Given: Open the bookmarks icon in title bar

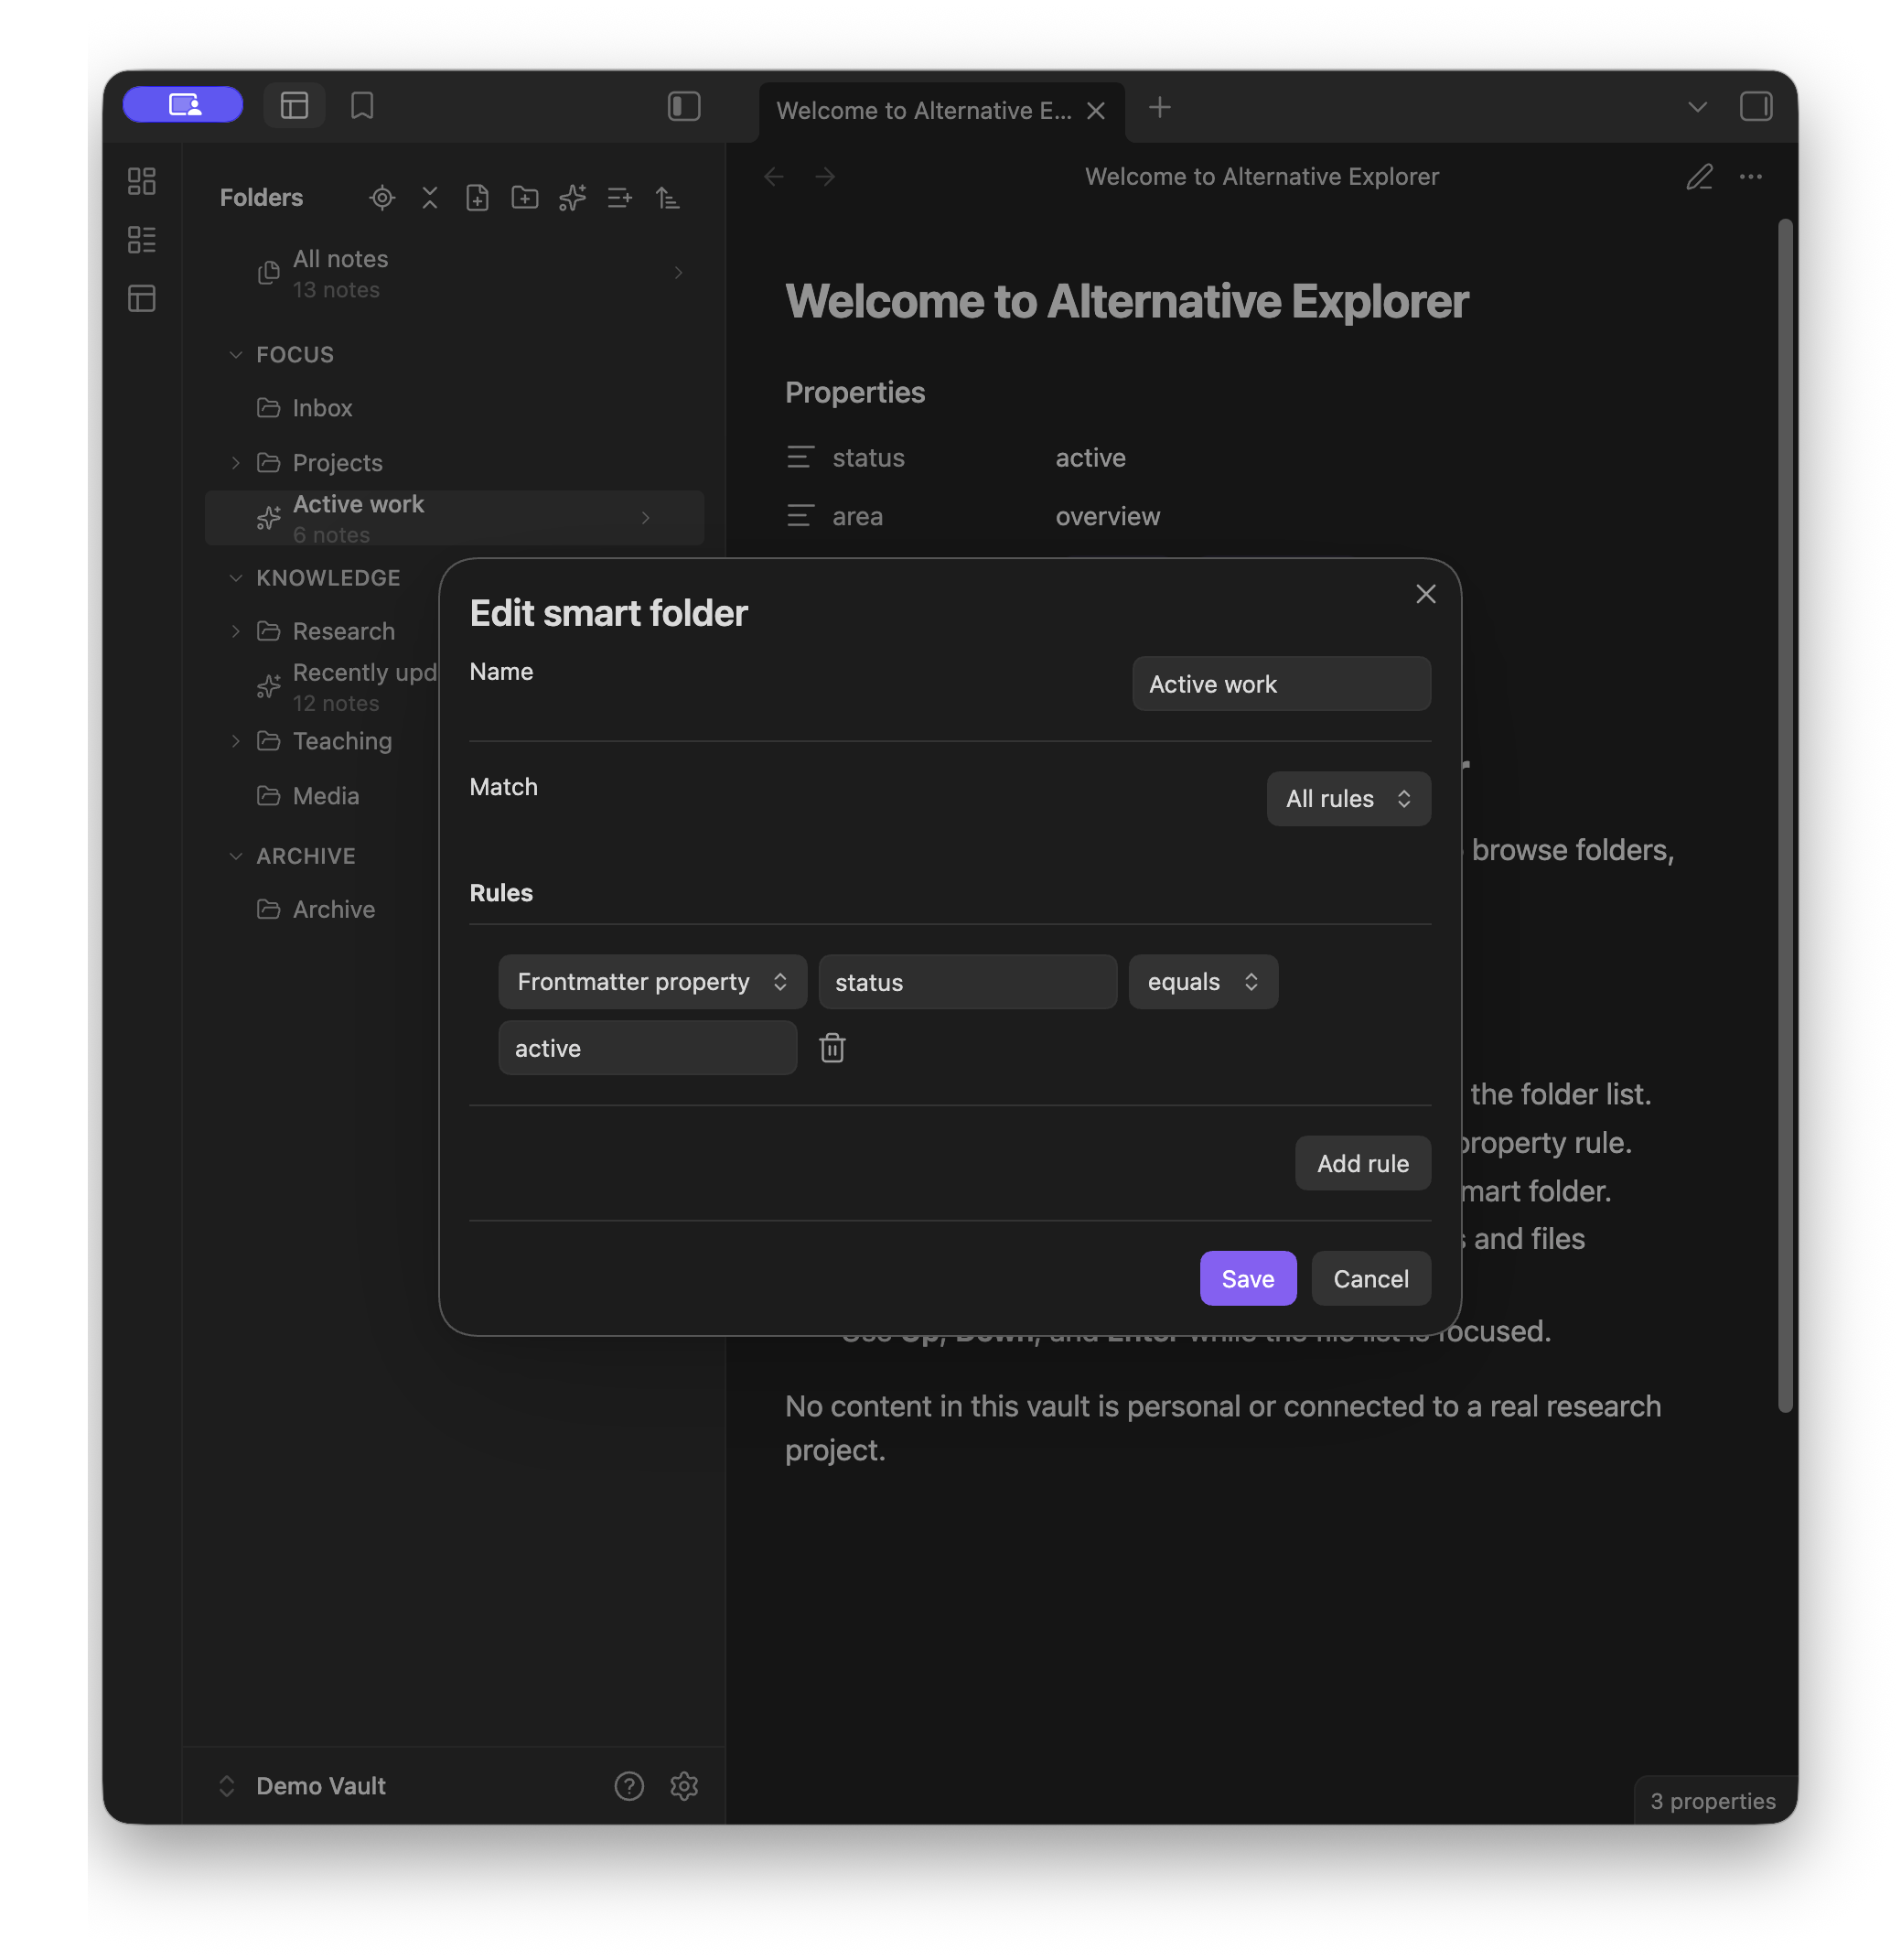Looking at the screenshot, I should 362,105.
